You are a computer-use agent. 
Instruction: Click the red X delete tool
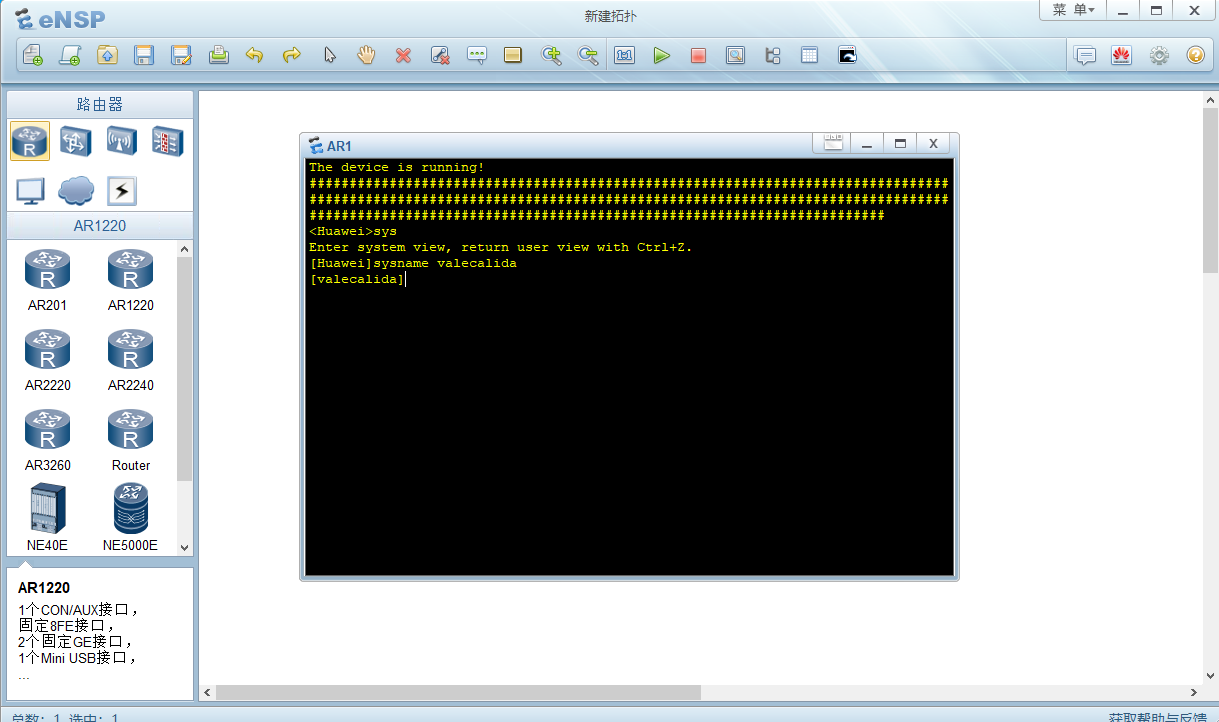(403, 55)
